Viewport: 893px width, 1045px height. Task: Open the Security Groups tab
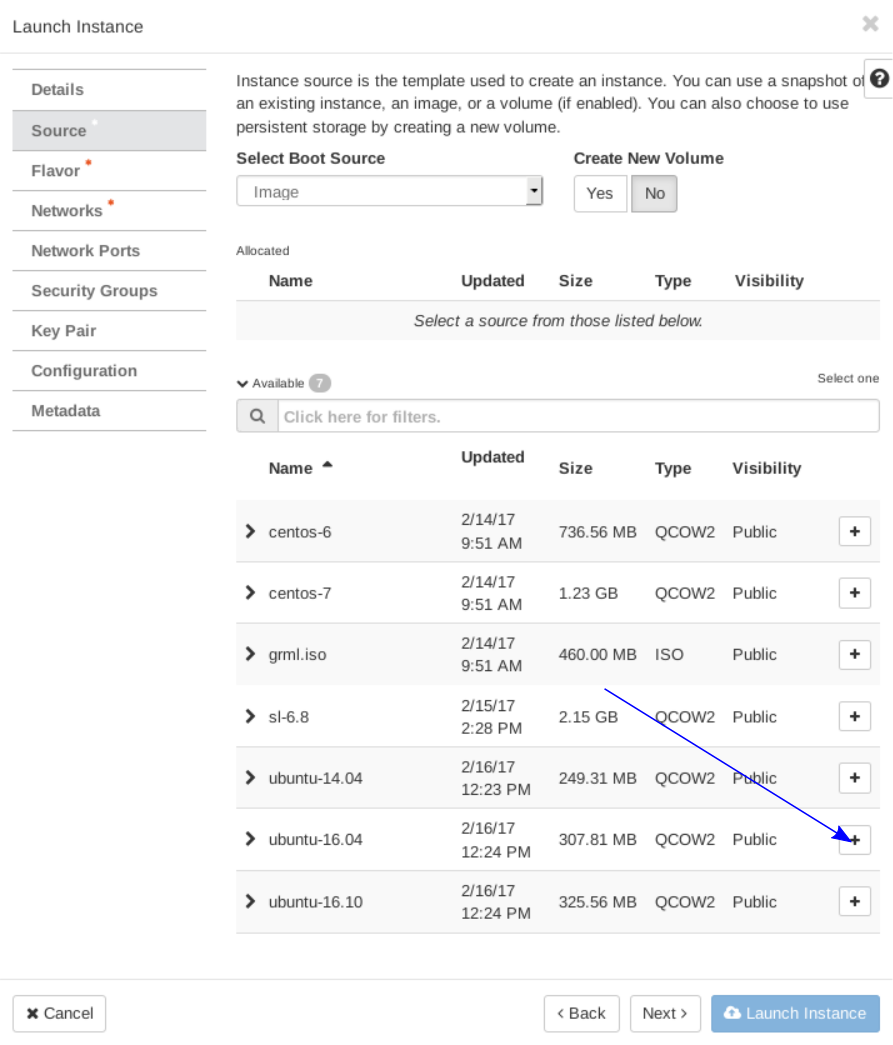click(x=94, y=291)
